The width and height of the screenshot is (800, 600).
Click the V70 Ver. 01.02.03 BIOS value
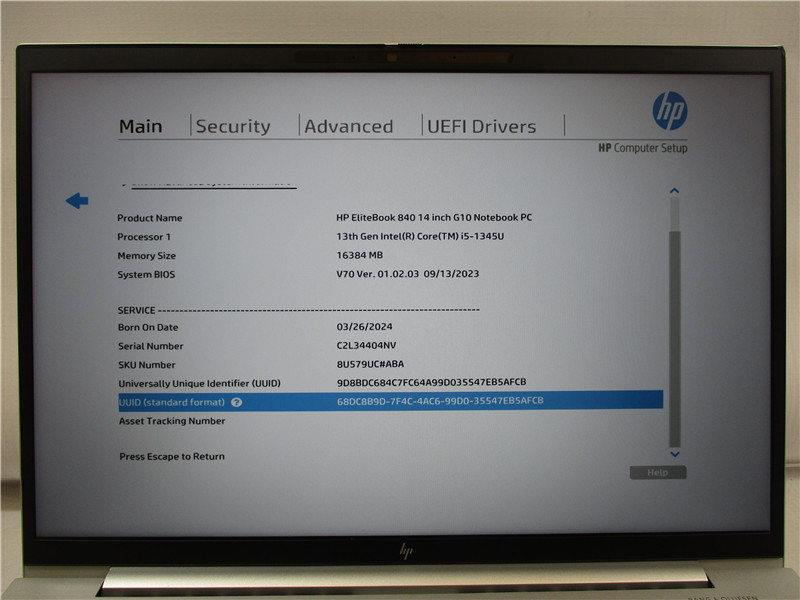(x=407, y=274)
